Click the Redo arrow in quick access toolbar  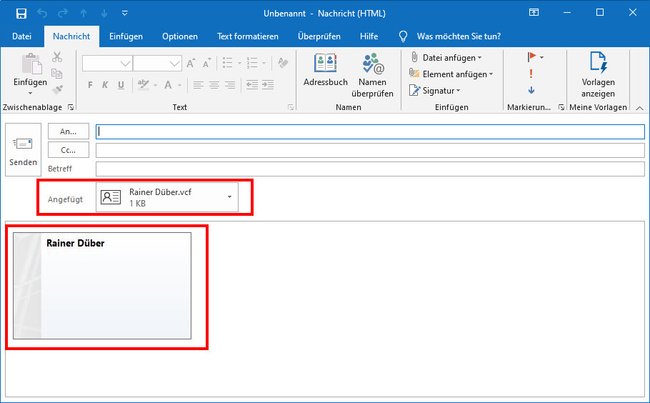tap(63, 13)
